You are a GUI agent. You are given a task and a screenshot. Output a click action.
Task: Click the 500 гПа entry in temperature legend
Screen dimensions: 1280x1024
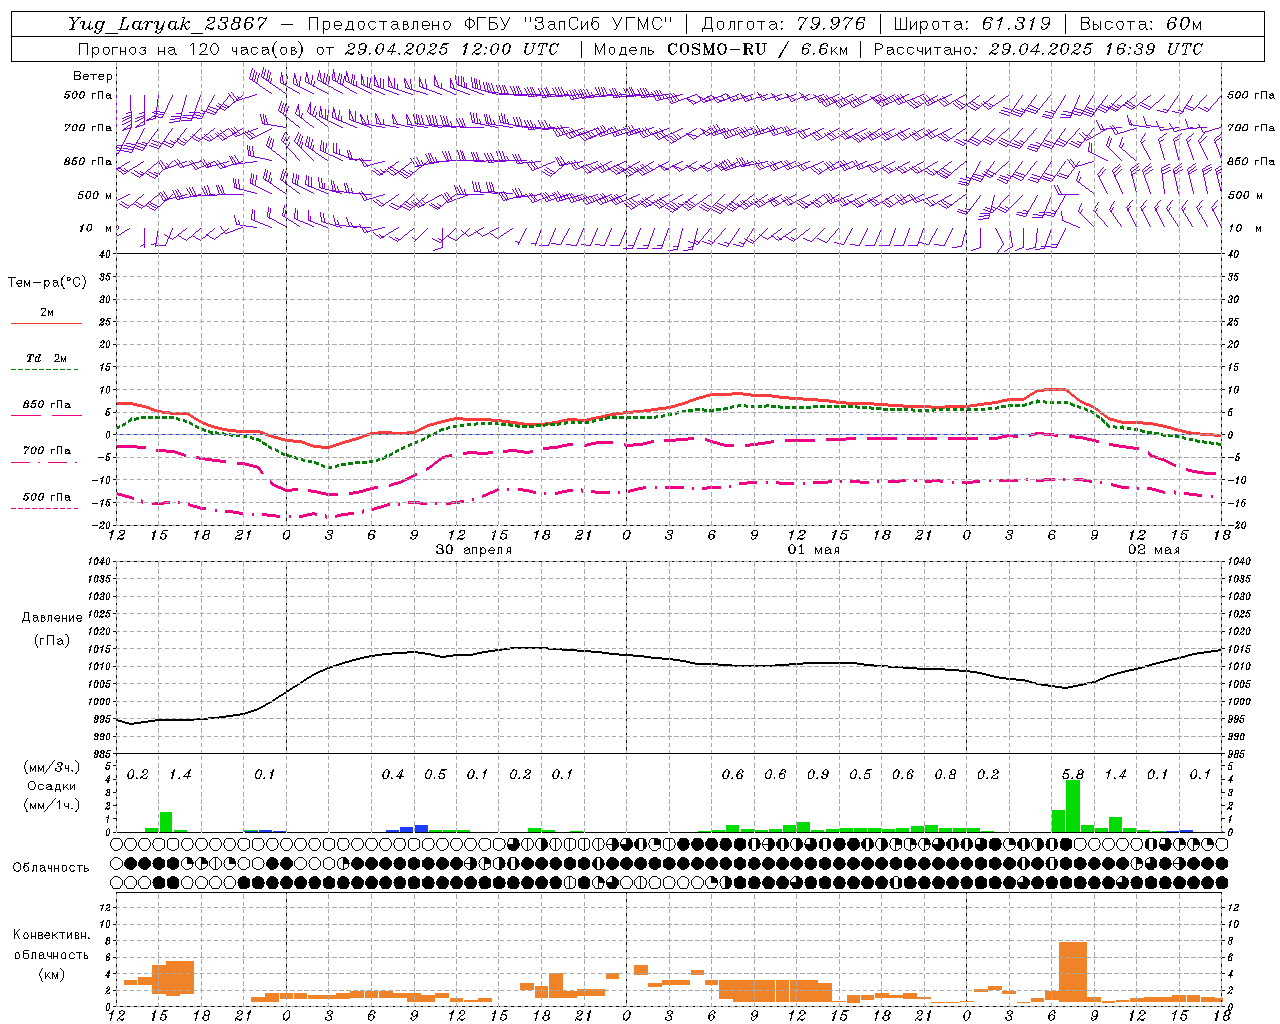(x=46, y=497)
